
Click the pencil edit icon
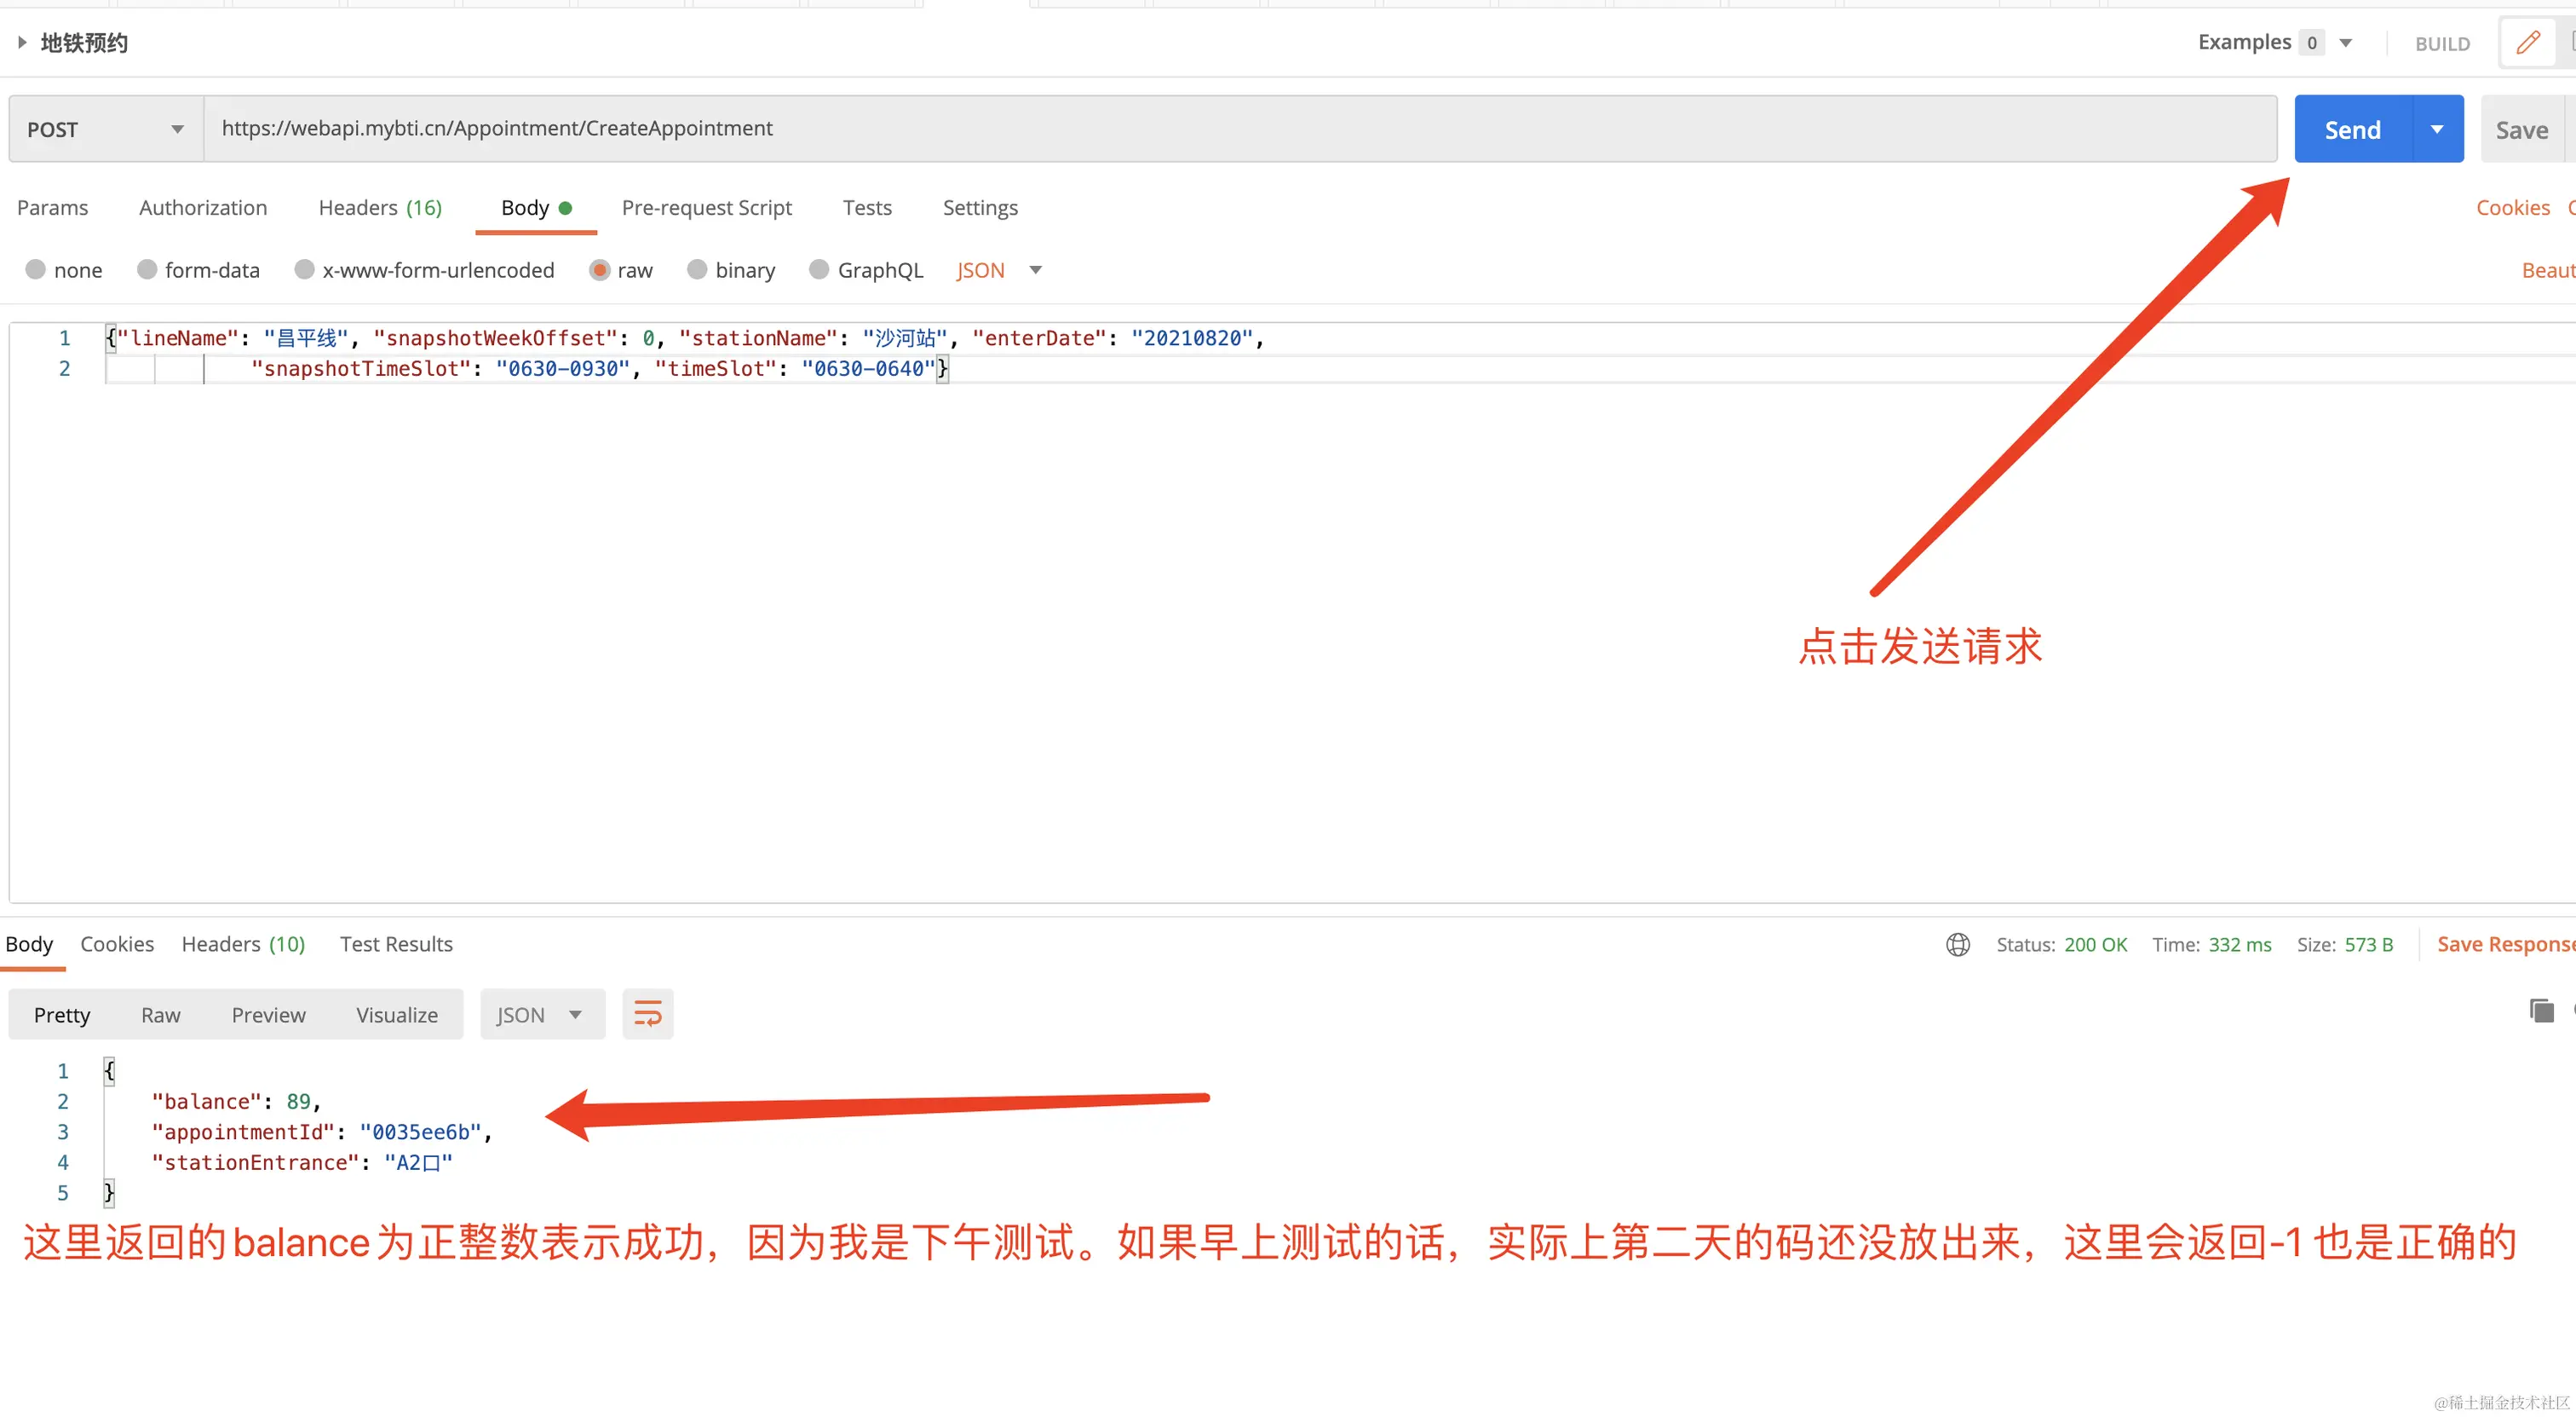2528,43
